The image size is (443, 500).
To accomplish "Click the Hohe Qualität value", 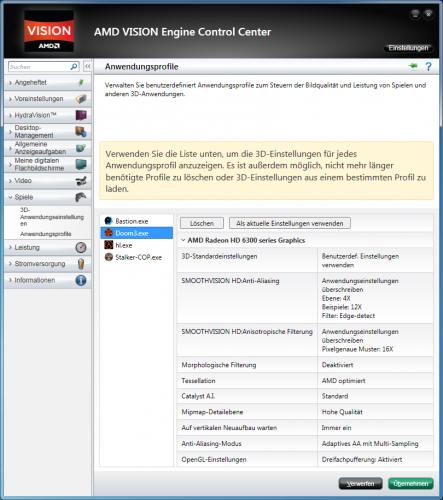I will 342,412.
